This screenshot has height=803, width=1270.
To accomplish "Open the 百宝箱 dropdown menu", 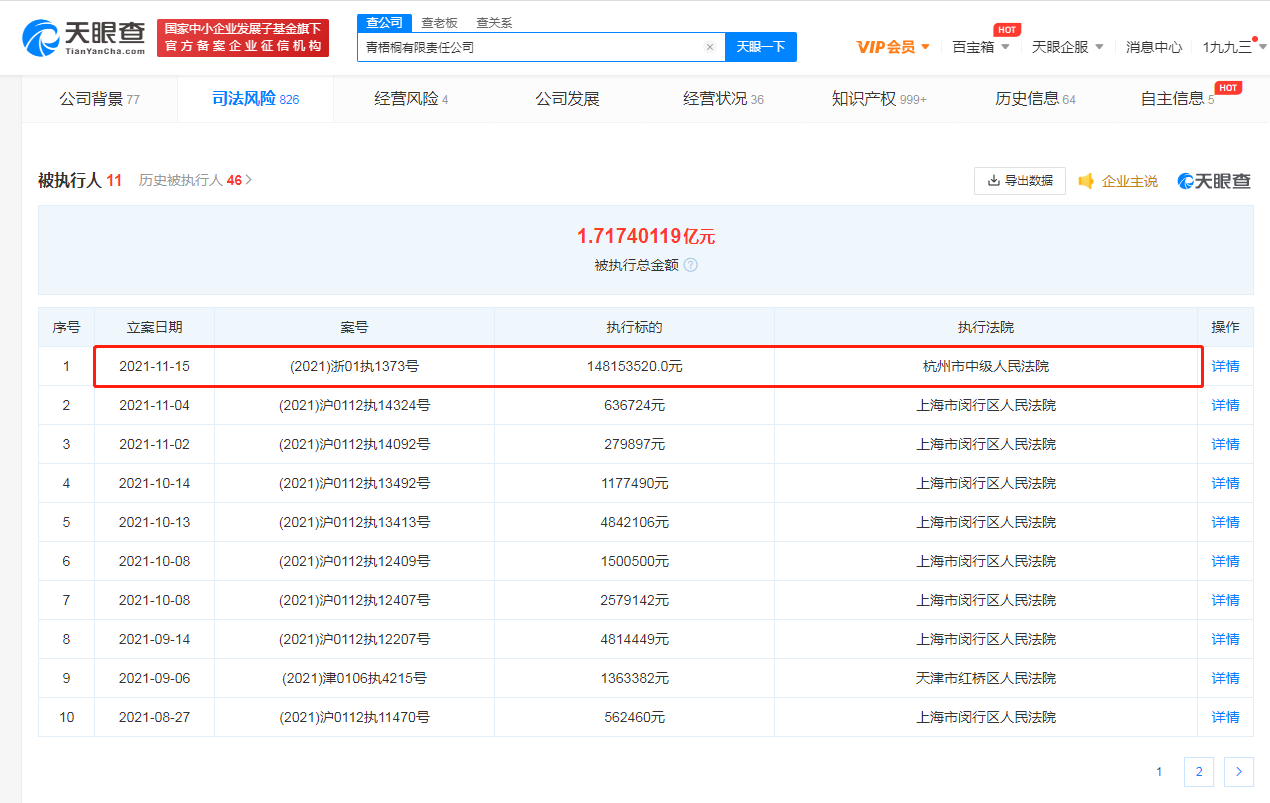I will [980, 47].
